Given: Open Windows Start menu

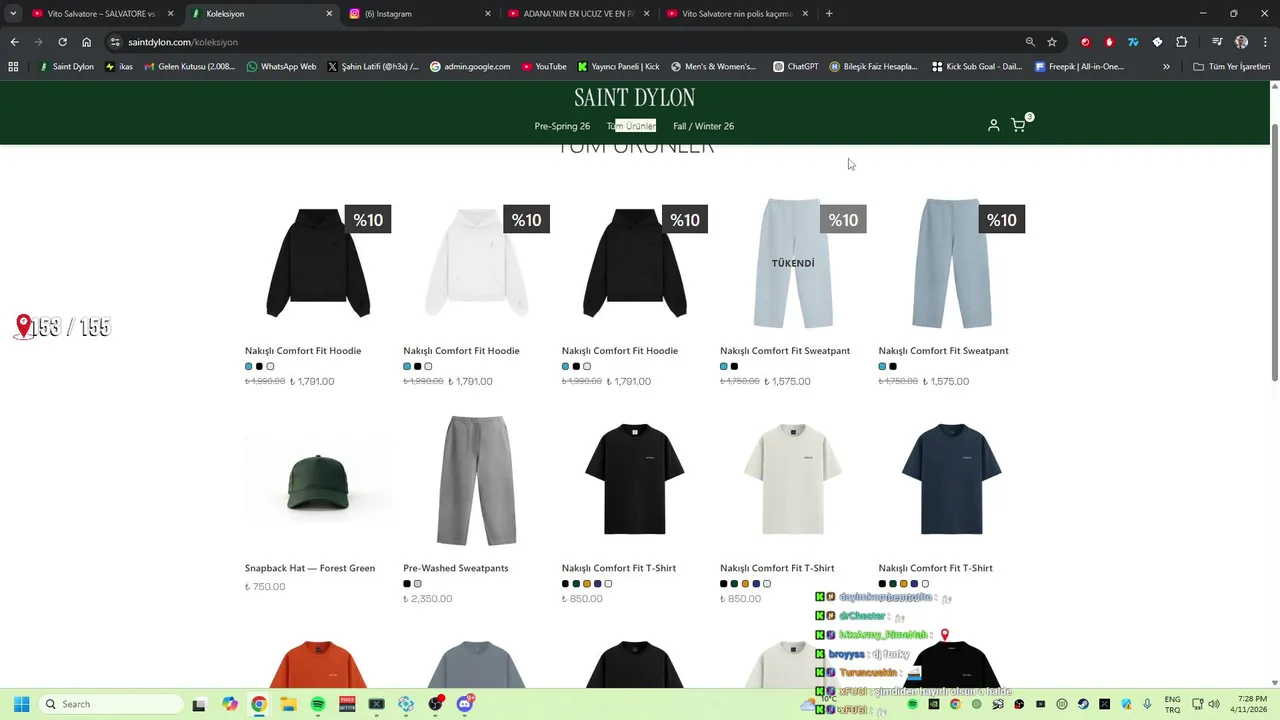Looking at the screenshot, I should (21, 704).
